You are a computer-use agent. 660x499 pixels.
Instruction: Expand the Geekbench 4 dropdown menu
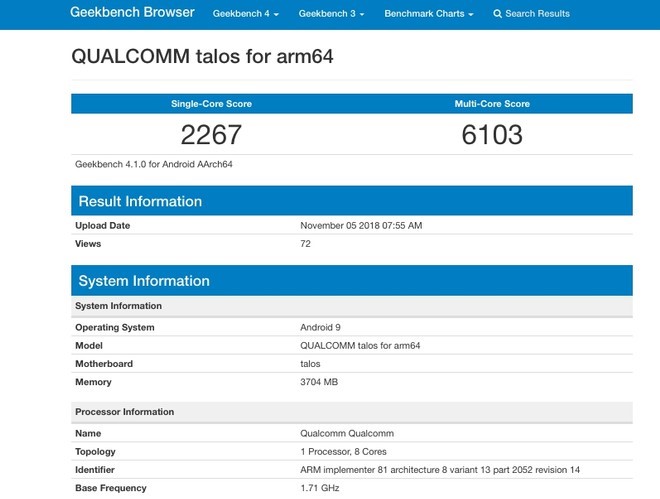click(245, 14)
